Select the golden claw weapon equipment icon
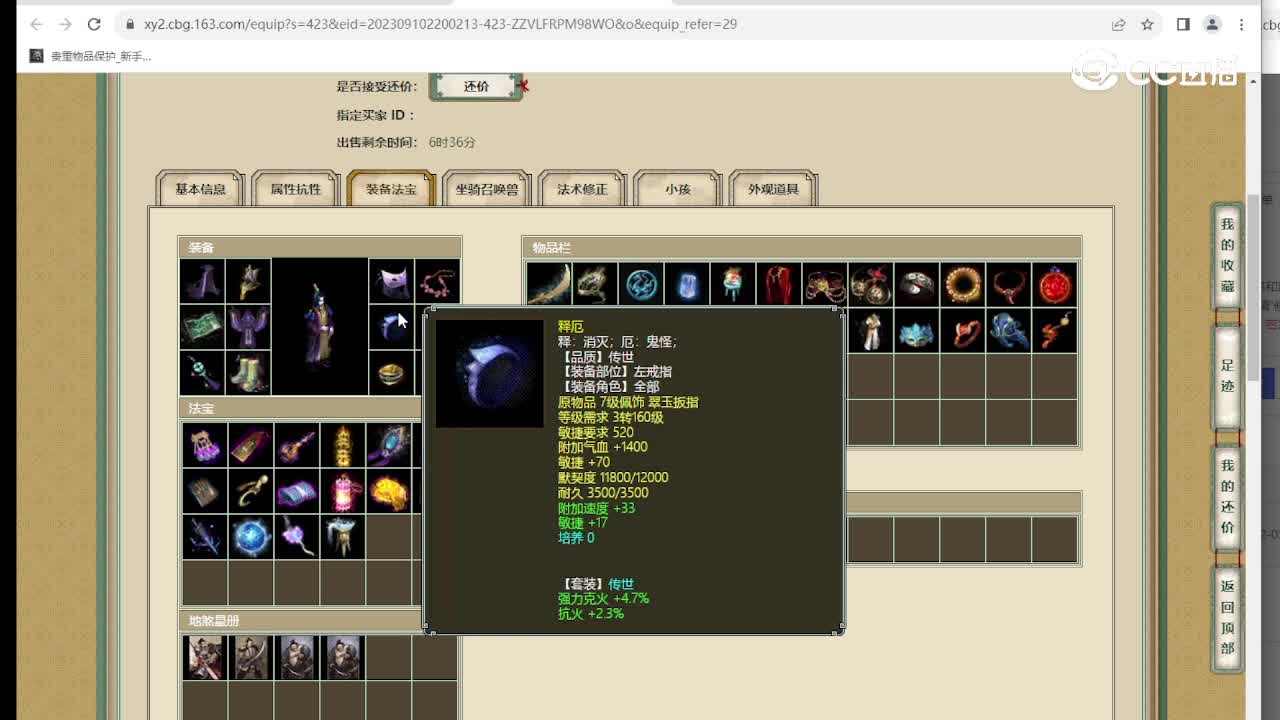This screenshot has width=1280, height=720. (248, 282)
